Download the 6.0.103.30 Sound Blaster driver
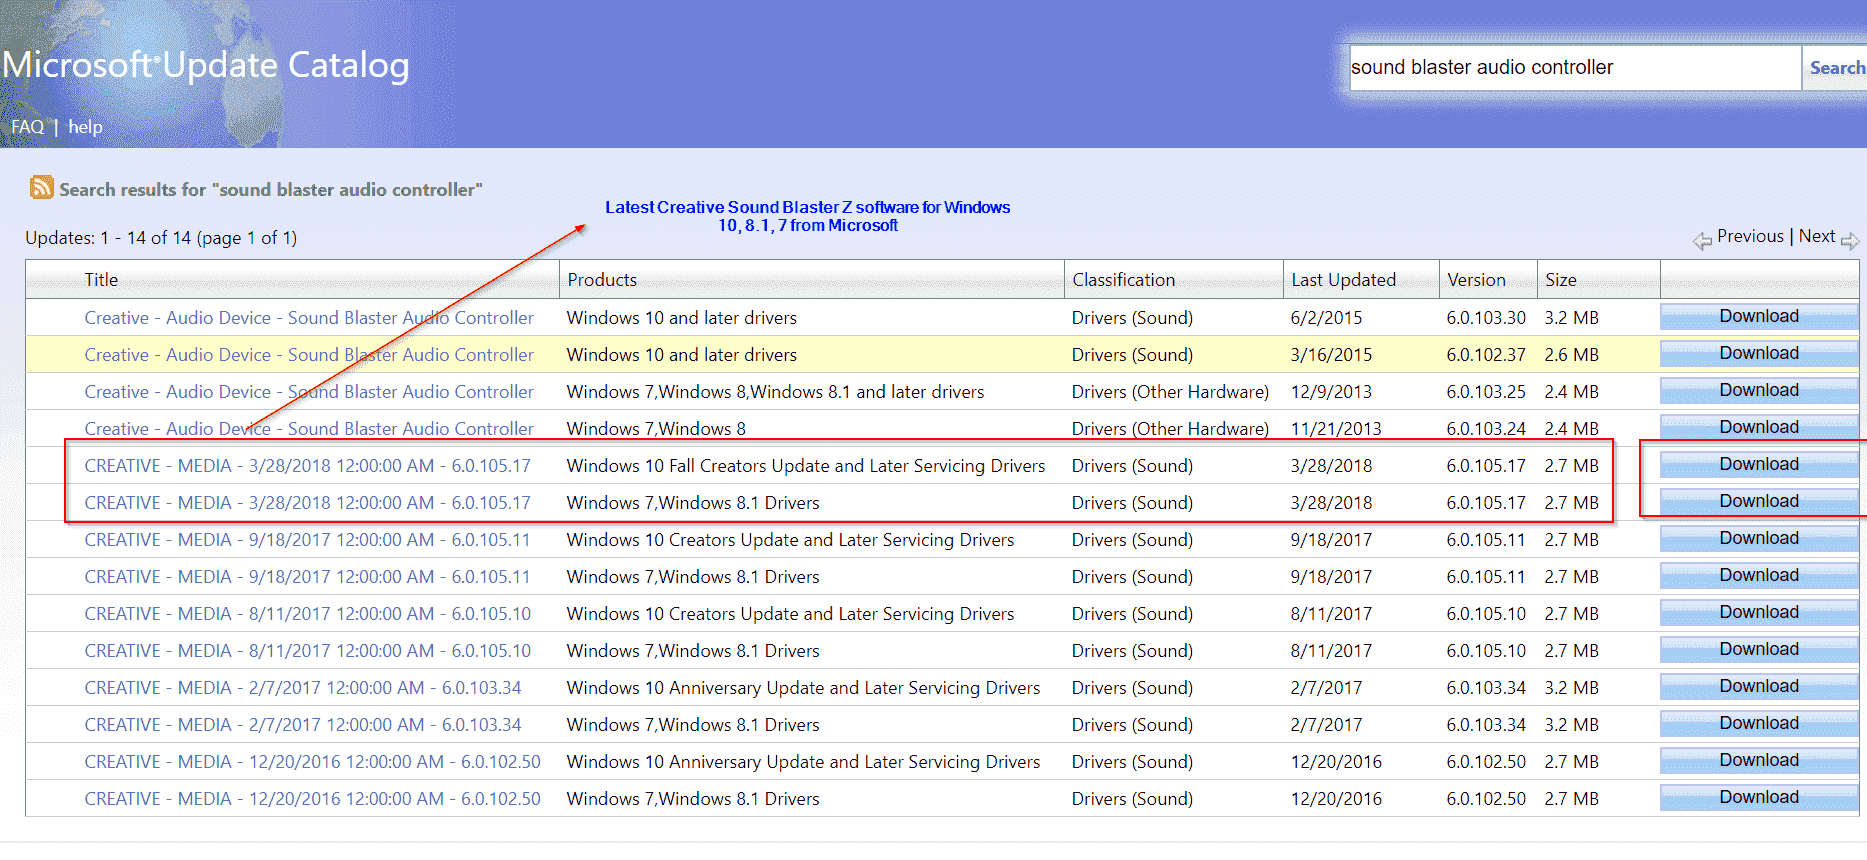 pos(1759,316)
